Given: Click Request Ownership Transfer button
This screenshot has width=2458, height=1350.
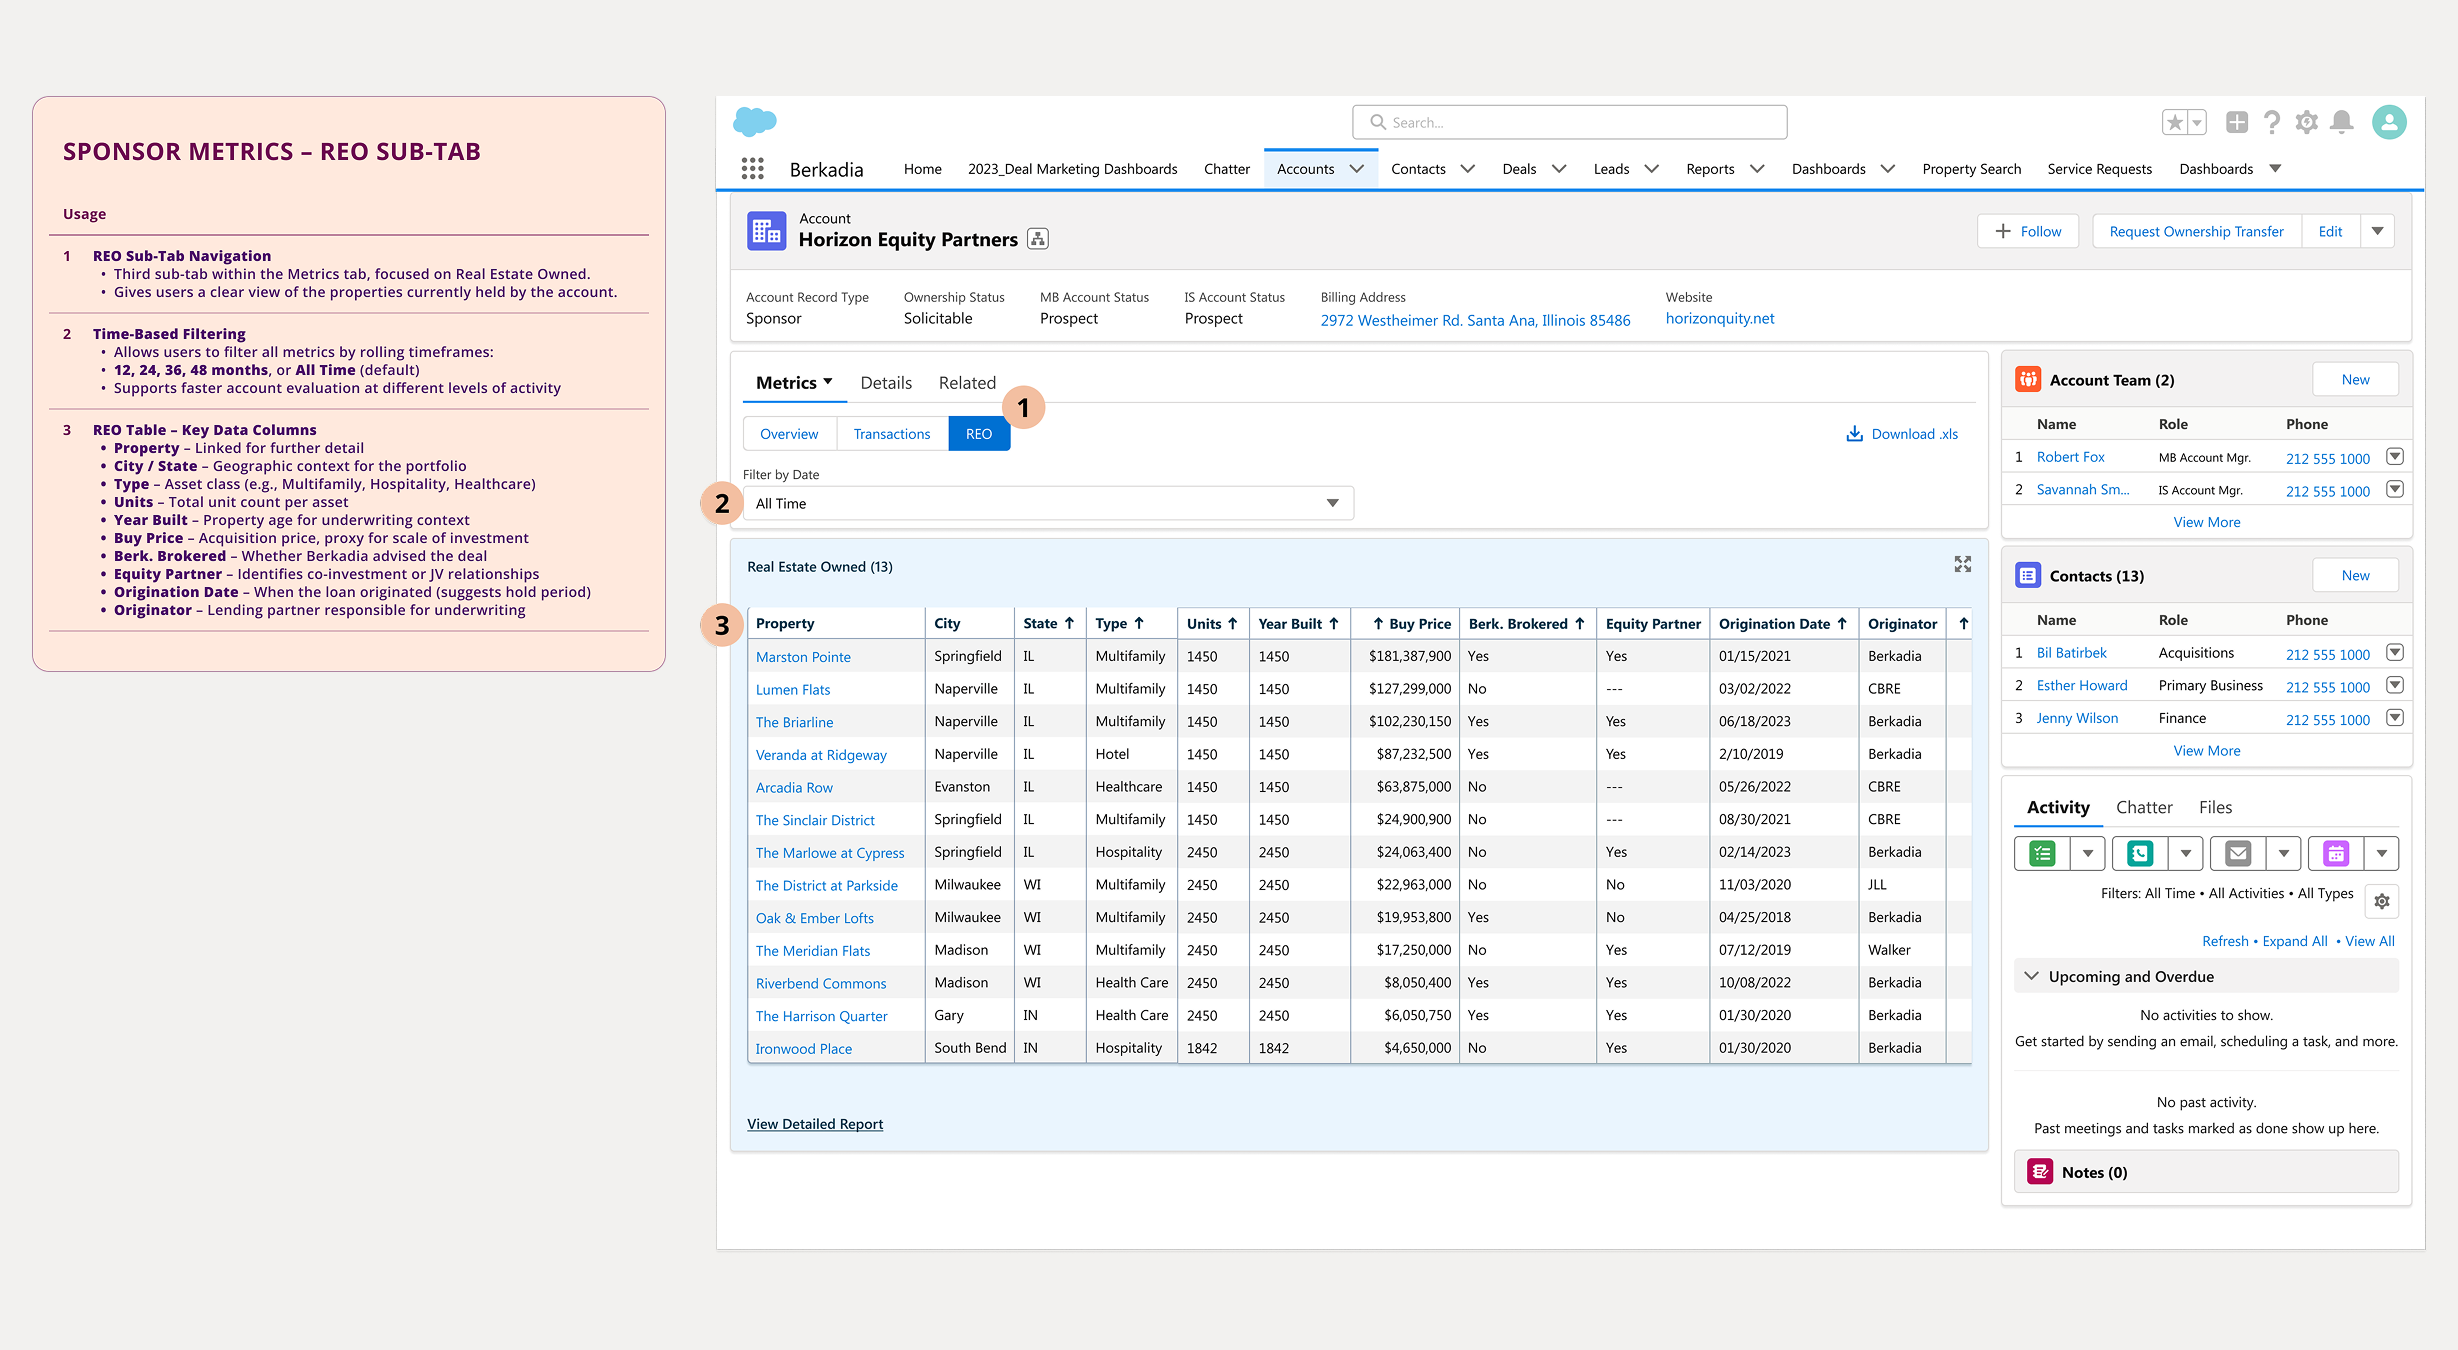Looking at the screenshot, I should tap(2196, 231).
